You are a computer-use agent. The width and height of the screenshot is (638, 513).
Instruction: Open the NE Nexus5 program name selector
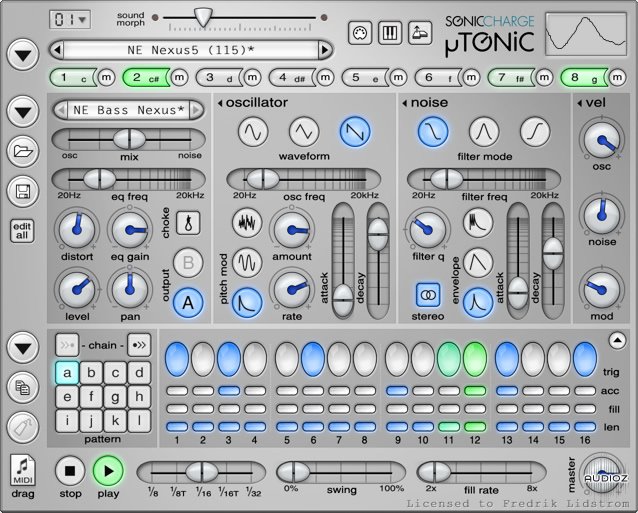(x=190, y=49)
